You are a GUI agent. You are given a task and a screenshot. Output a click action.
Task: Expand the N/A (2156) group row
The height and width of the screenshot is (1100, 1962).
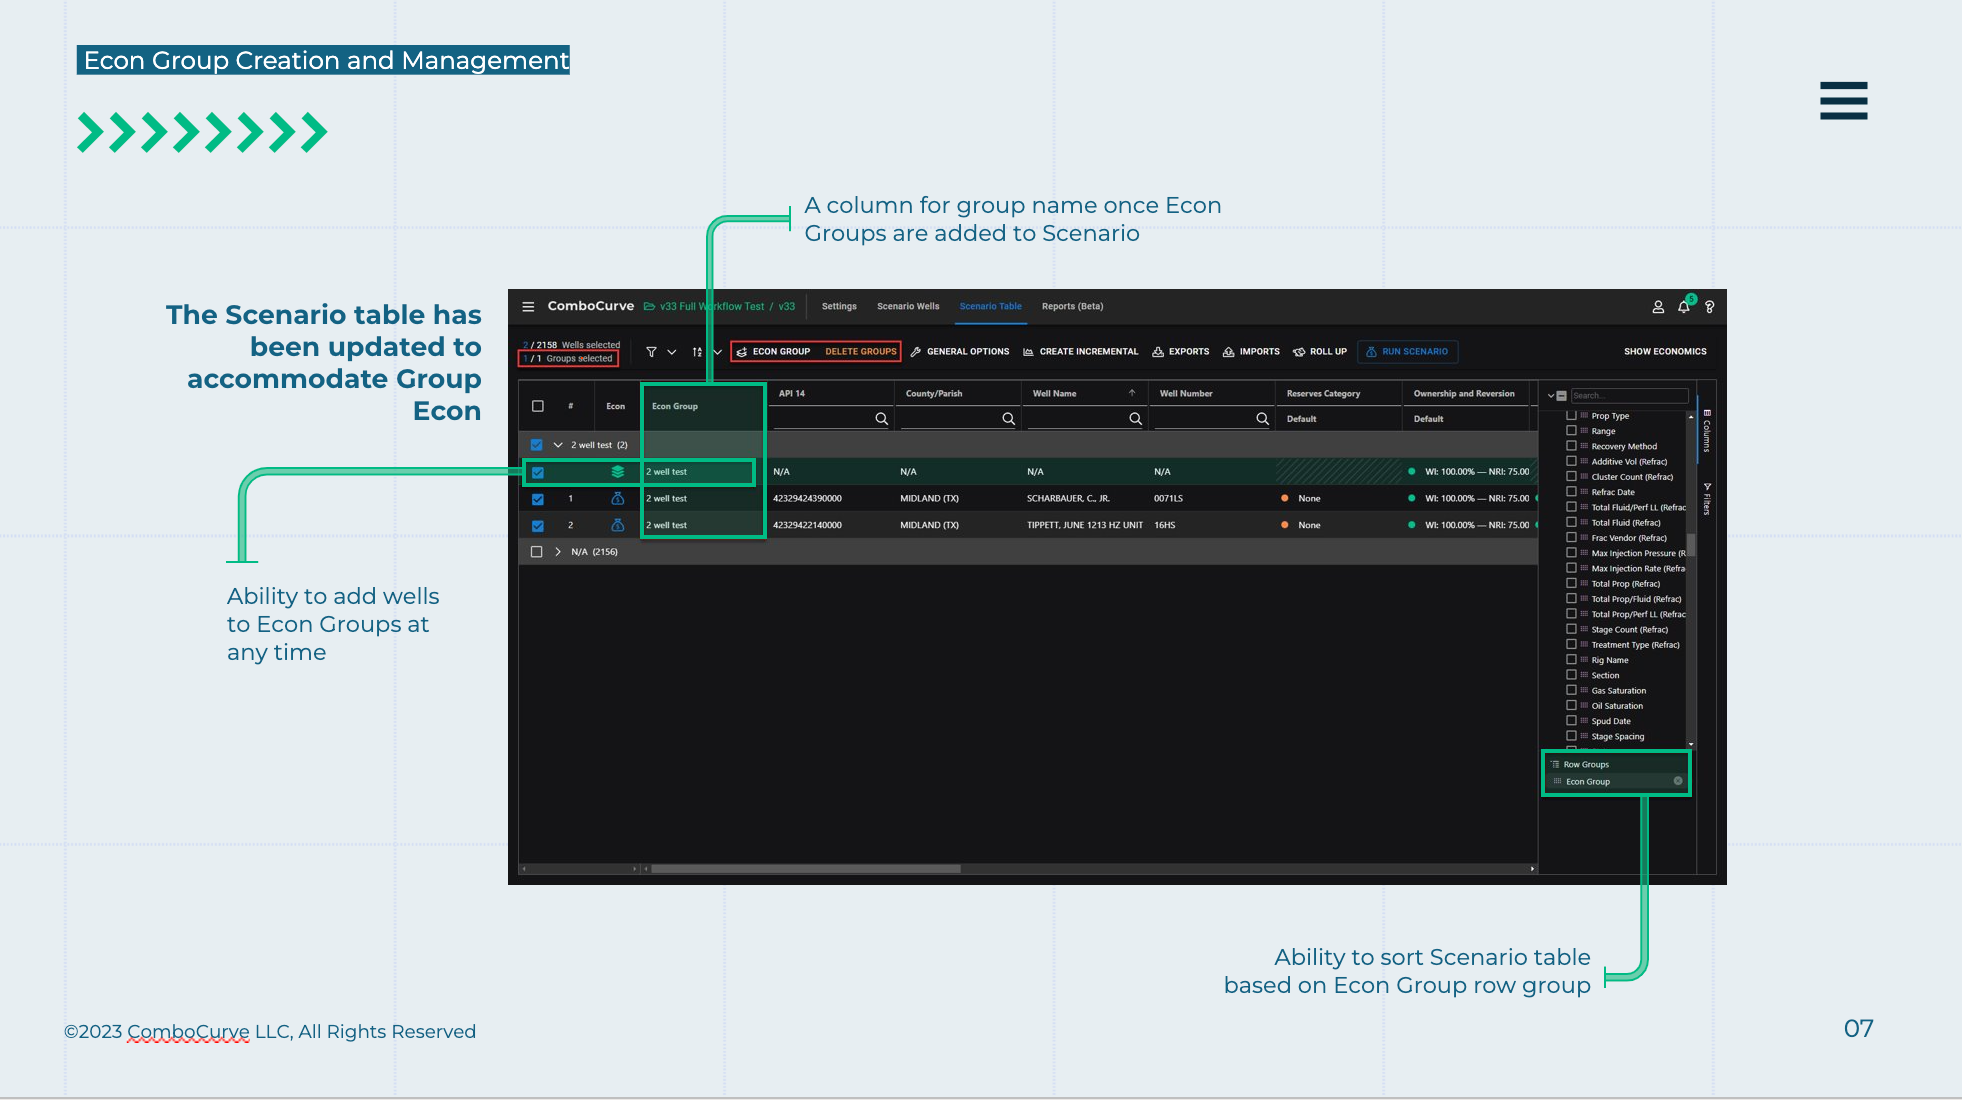coord(558,552)
